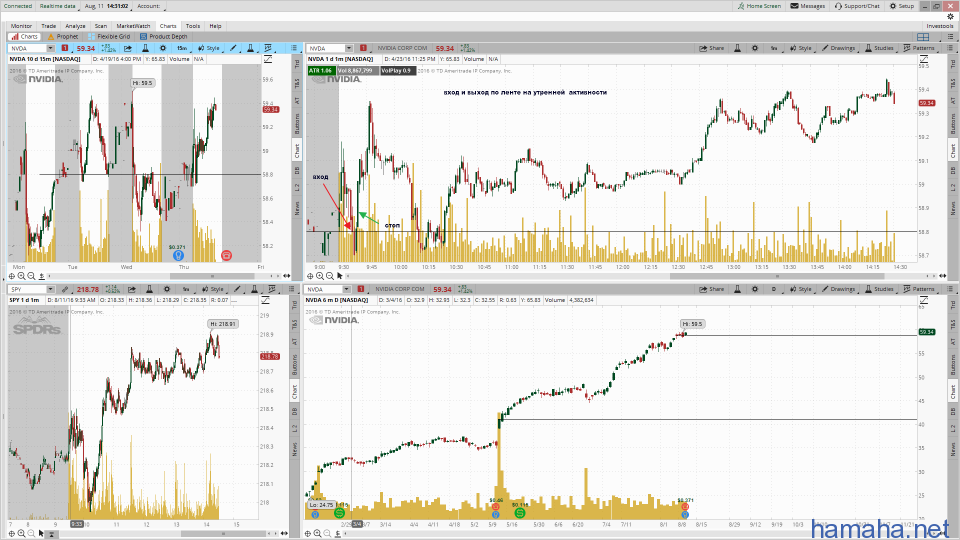
Task: Open Patterns in the NVDA 6-month chart
Action: 919,290
